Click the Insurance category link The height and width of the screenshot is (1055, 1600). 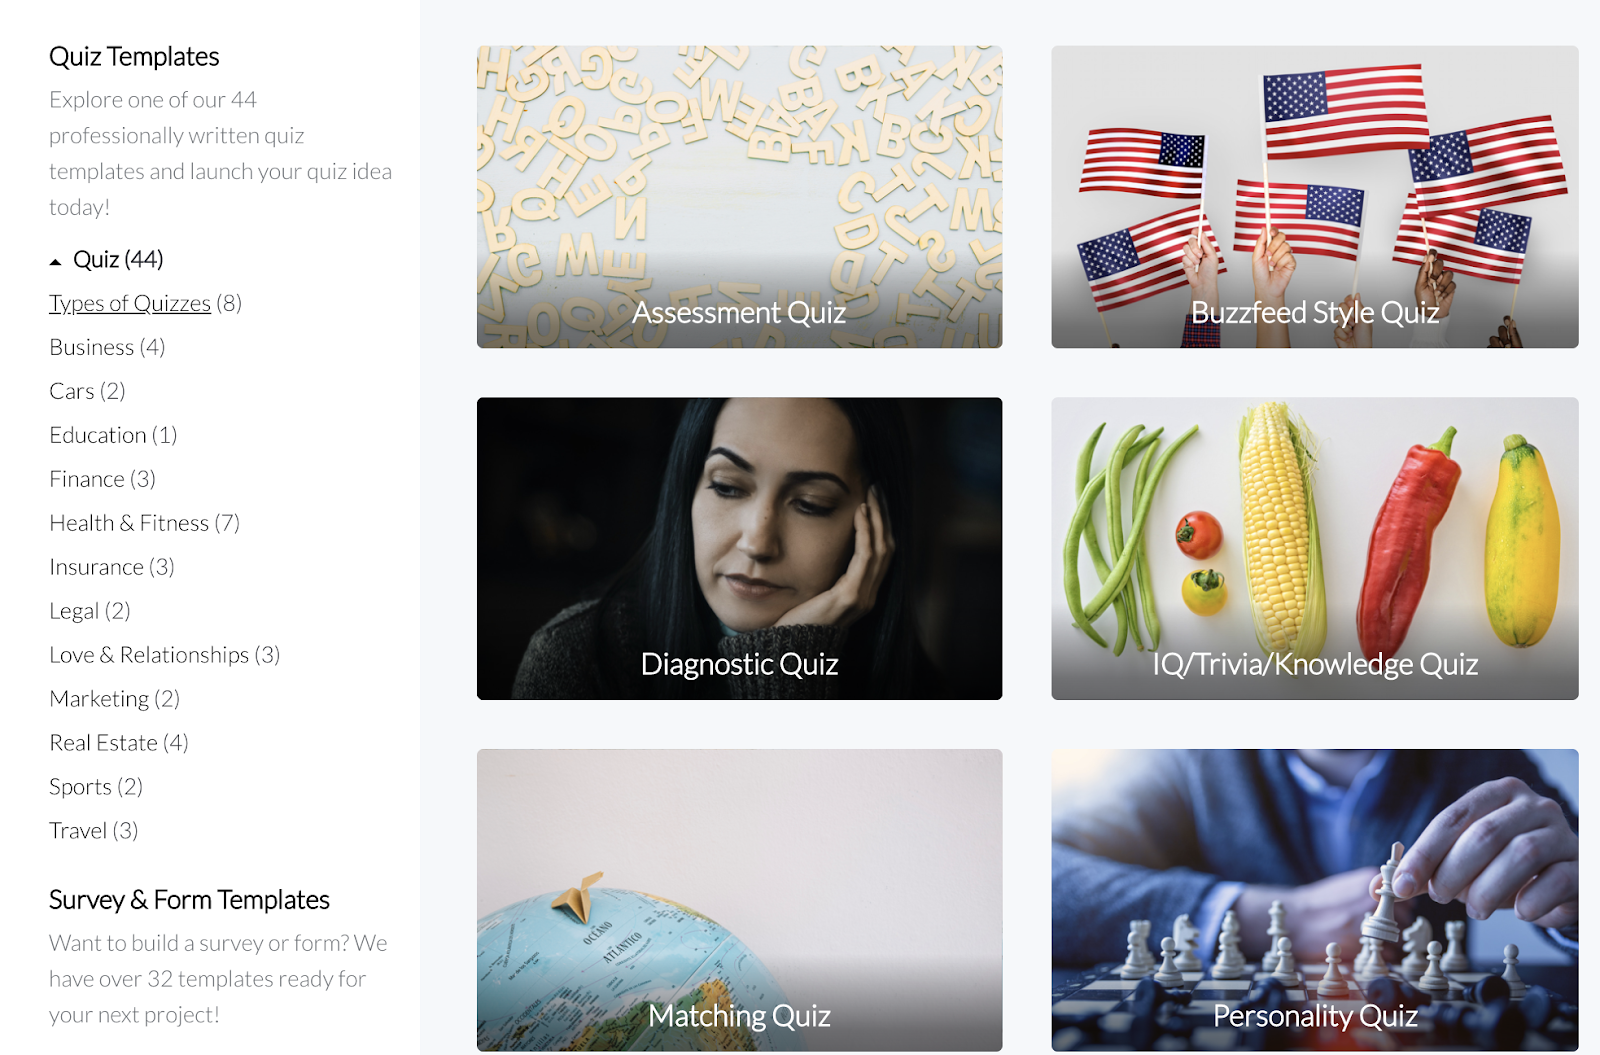click(x=96, y=567)
